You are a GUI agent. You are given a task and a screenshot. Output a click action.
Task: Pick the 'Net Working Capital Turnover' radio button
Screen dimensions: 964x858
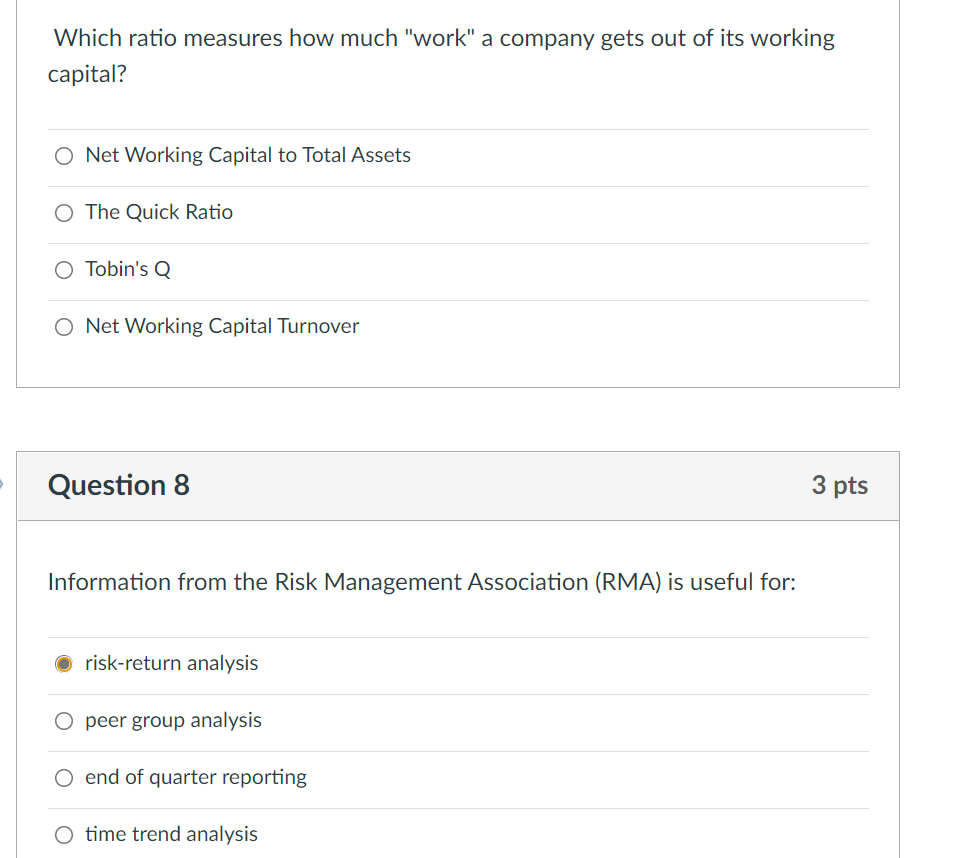pyautogui.click(x=64, y=327)
